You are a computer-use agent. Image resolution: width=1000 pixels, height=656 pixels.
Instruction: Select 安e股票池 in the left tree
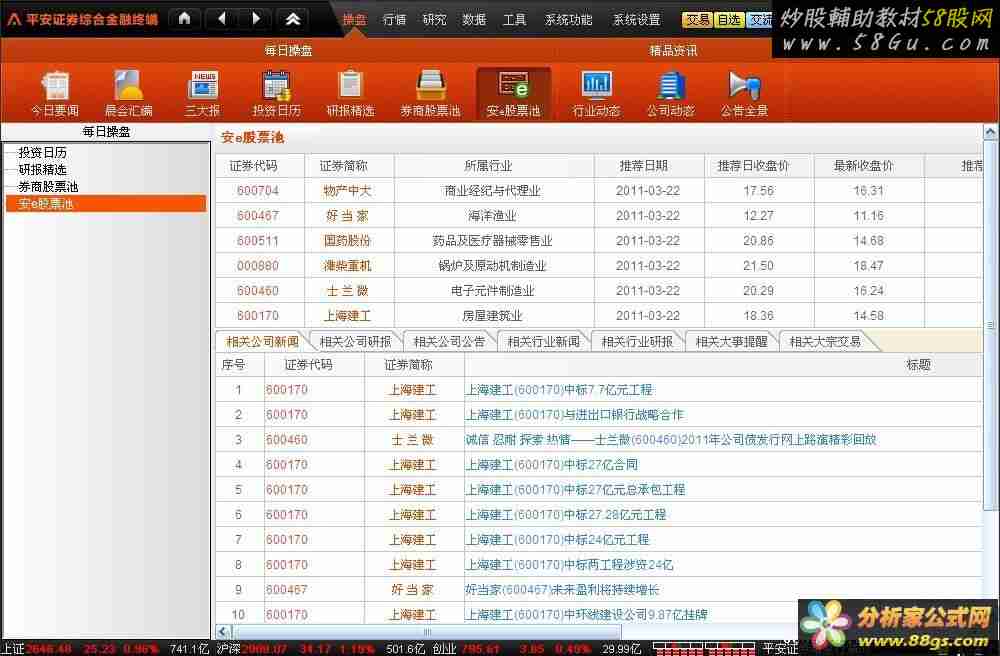coord(106,204)
